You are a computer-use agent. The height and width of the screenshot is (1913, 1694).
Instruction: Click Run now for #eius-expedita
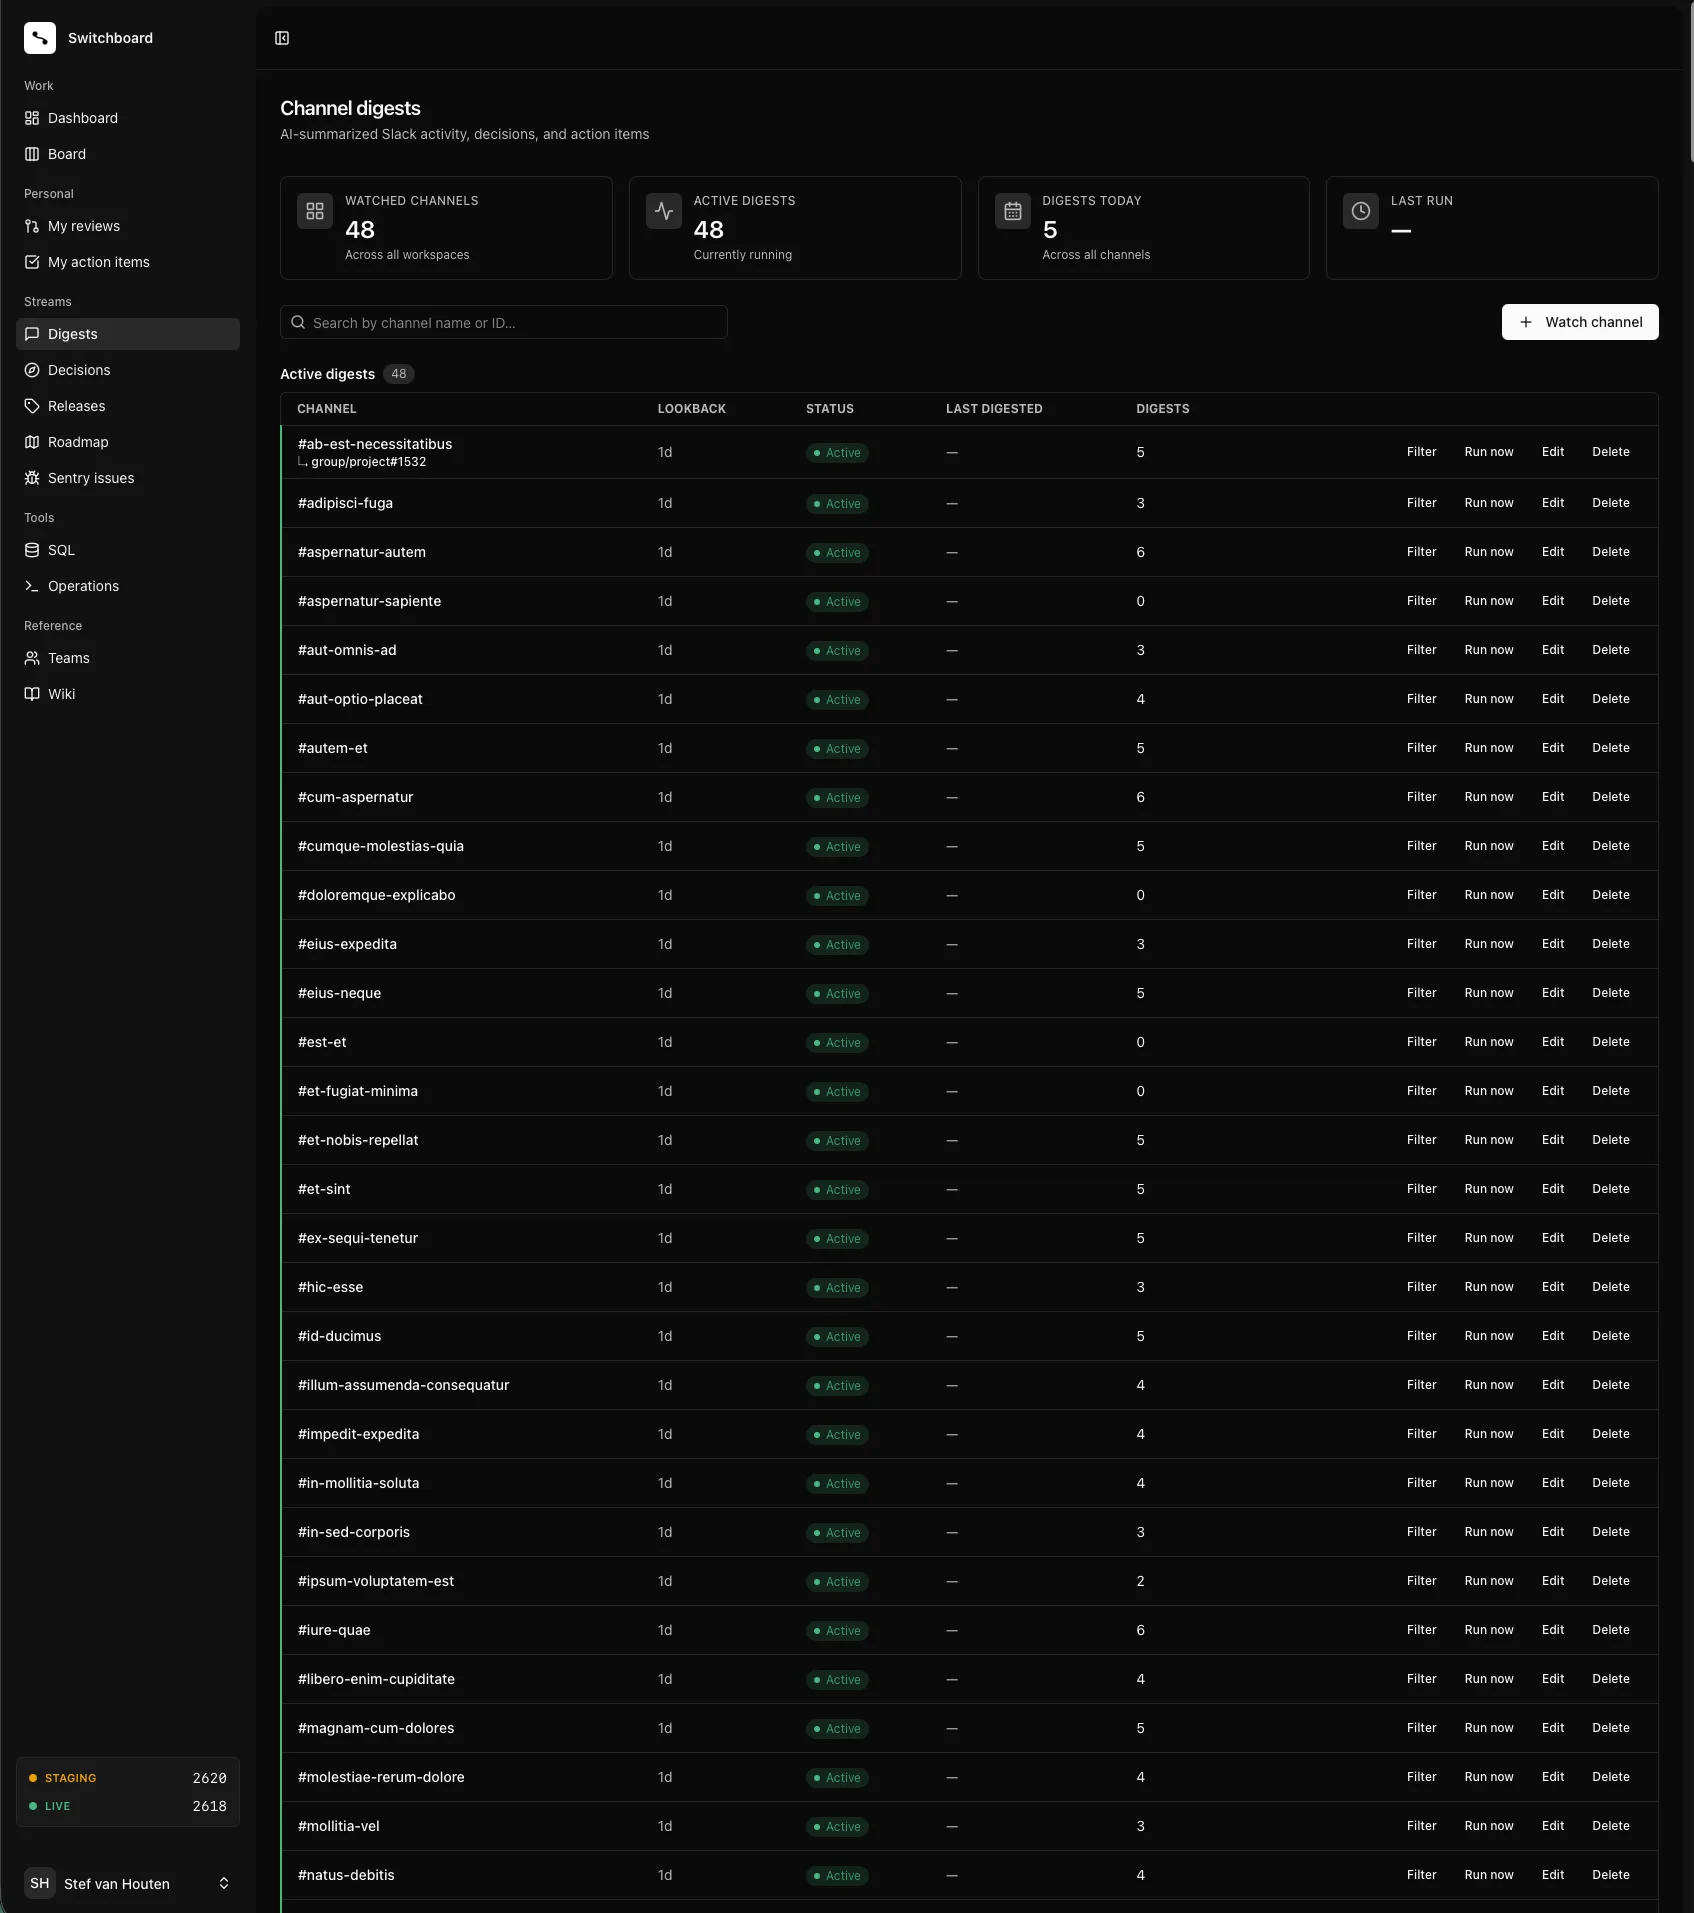click(1489, 944)
